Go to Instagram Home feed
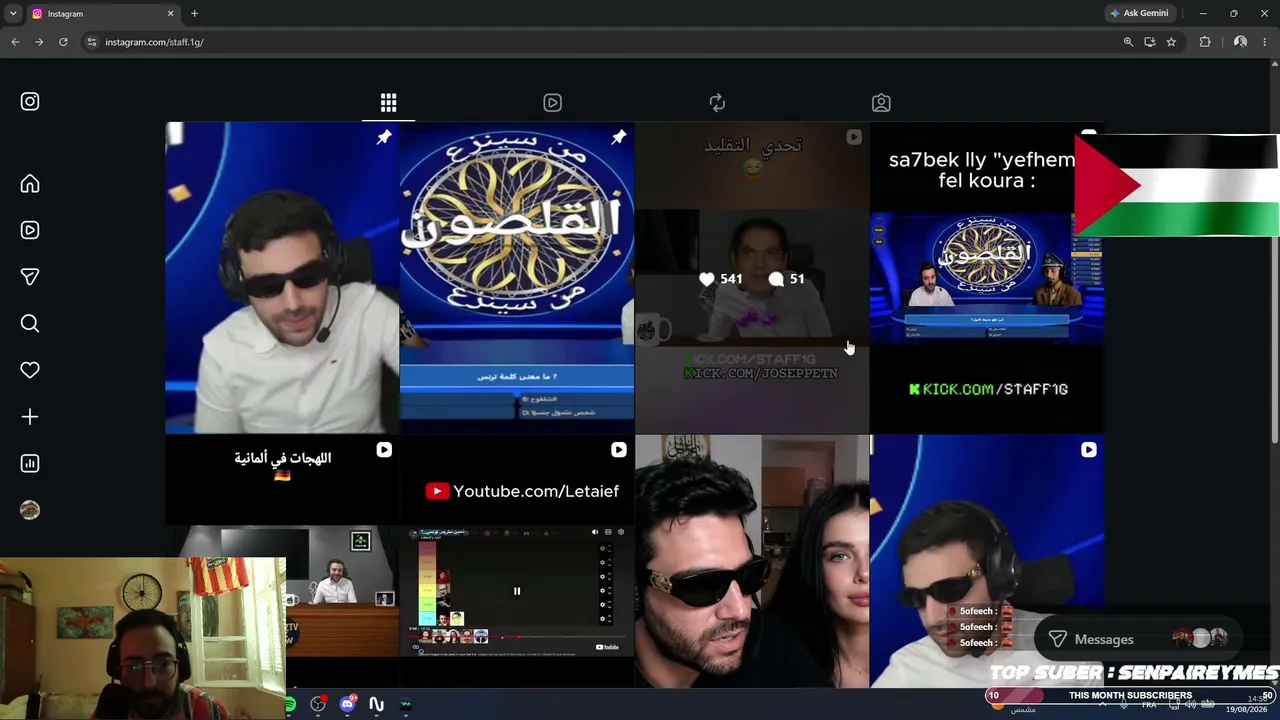Screen dimensions: 1280x720 30,184
